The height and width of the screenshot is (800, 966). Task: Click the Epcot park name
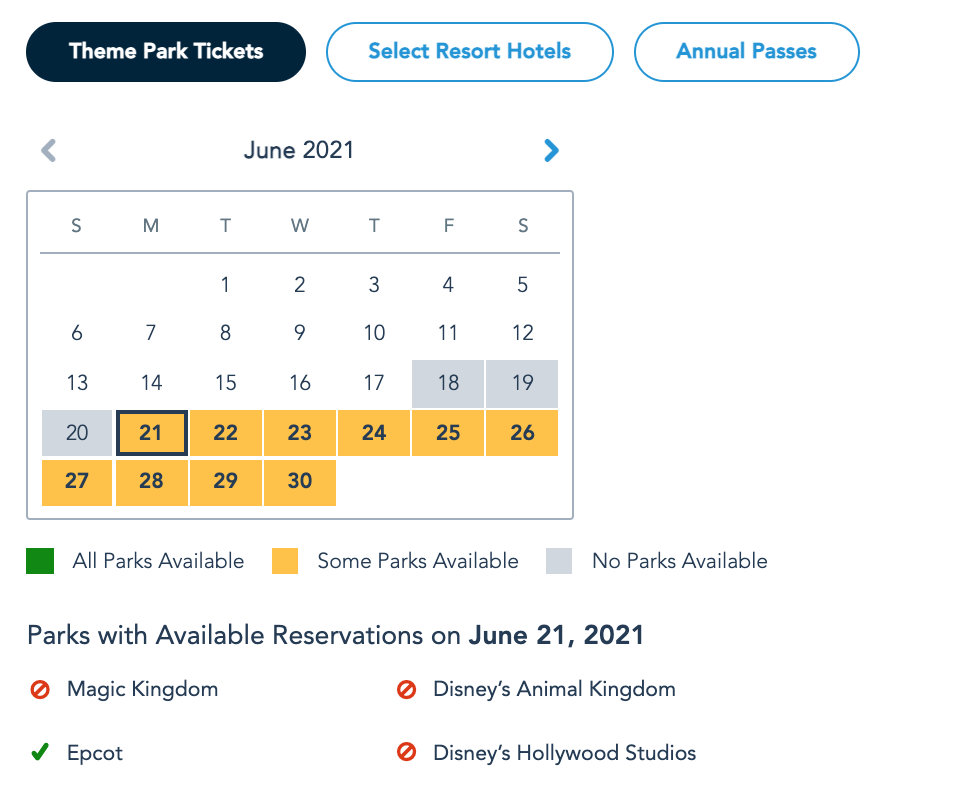pos(95,753)
